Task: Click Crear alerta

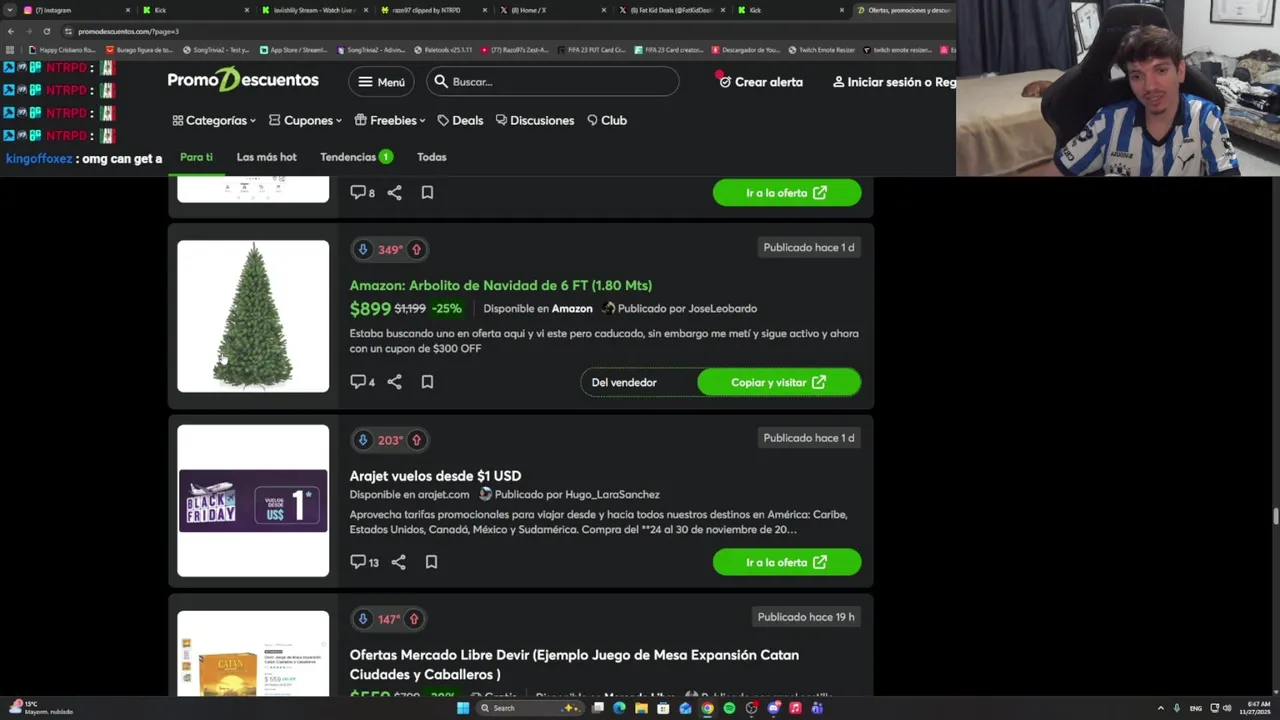Action: coord(760,82)
